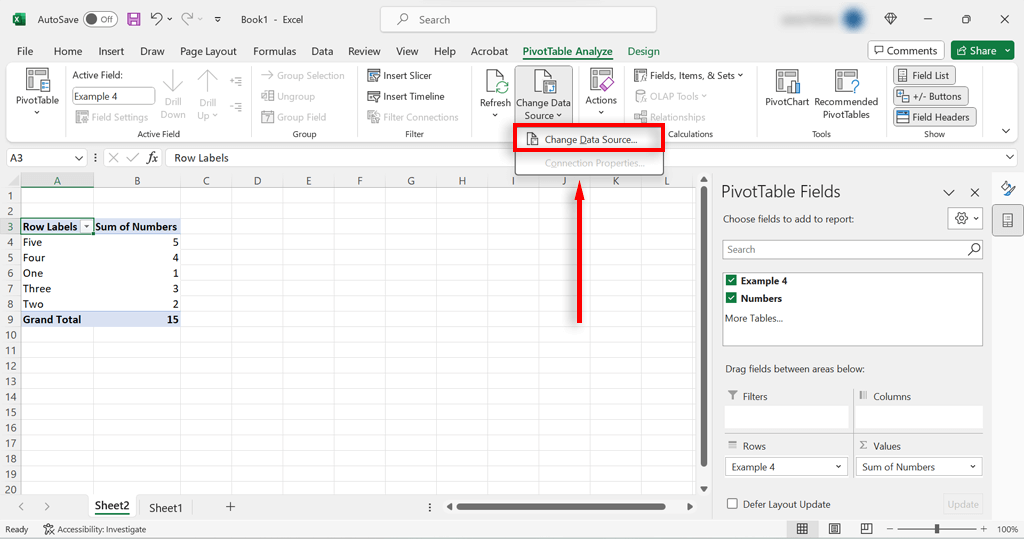Close the PivotTable Fields pane
Screen dimensions: 1024x539
pos(974,192)
